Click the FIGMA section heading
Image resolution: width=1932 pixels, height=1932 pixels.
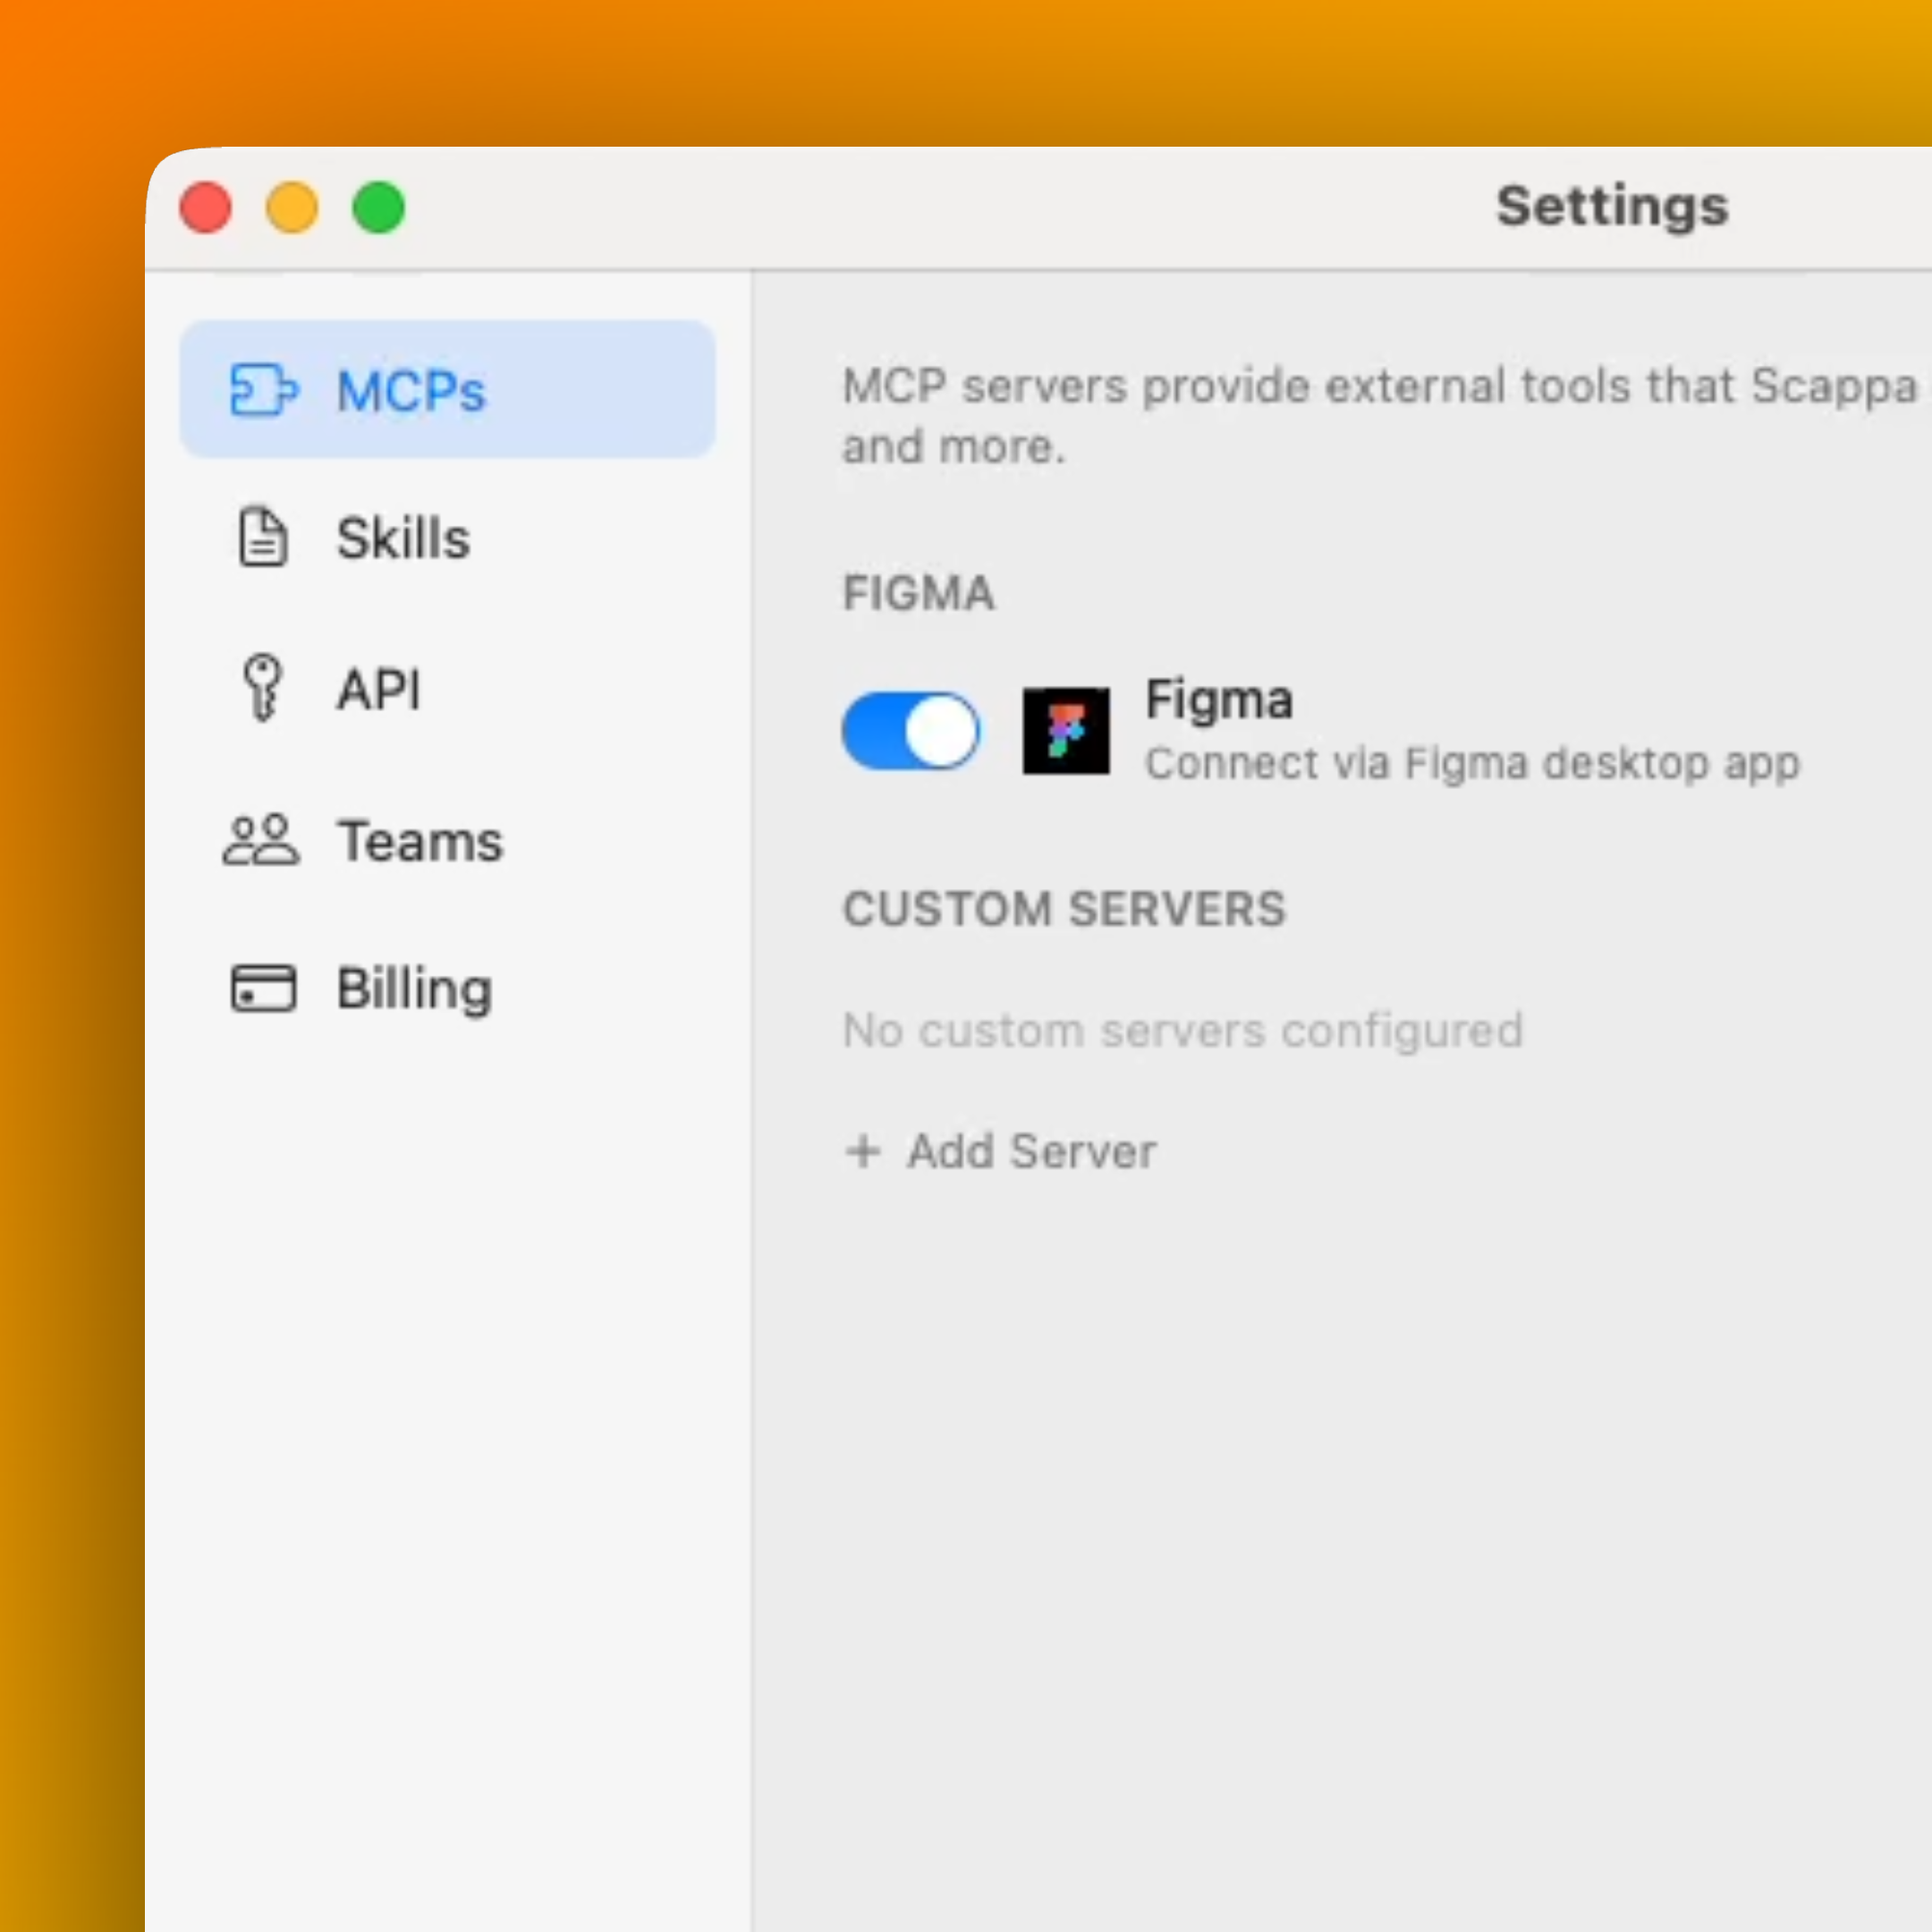coord(918,593)
